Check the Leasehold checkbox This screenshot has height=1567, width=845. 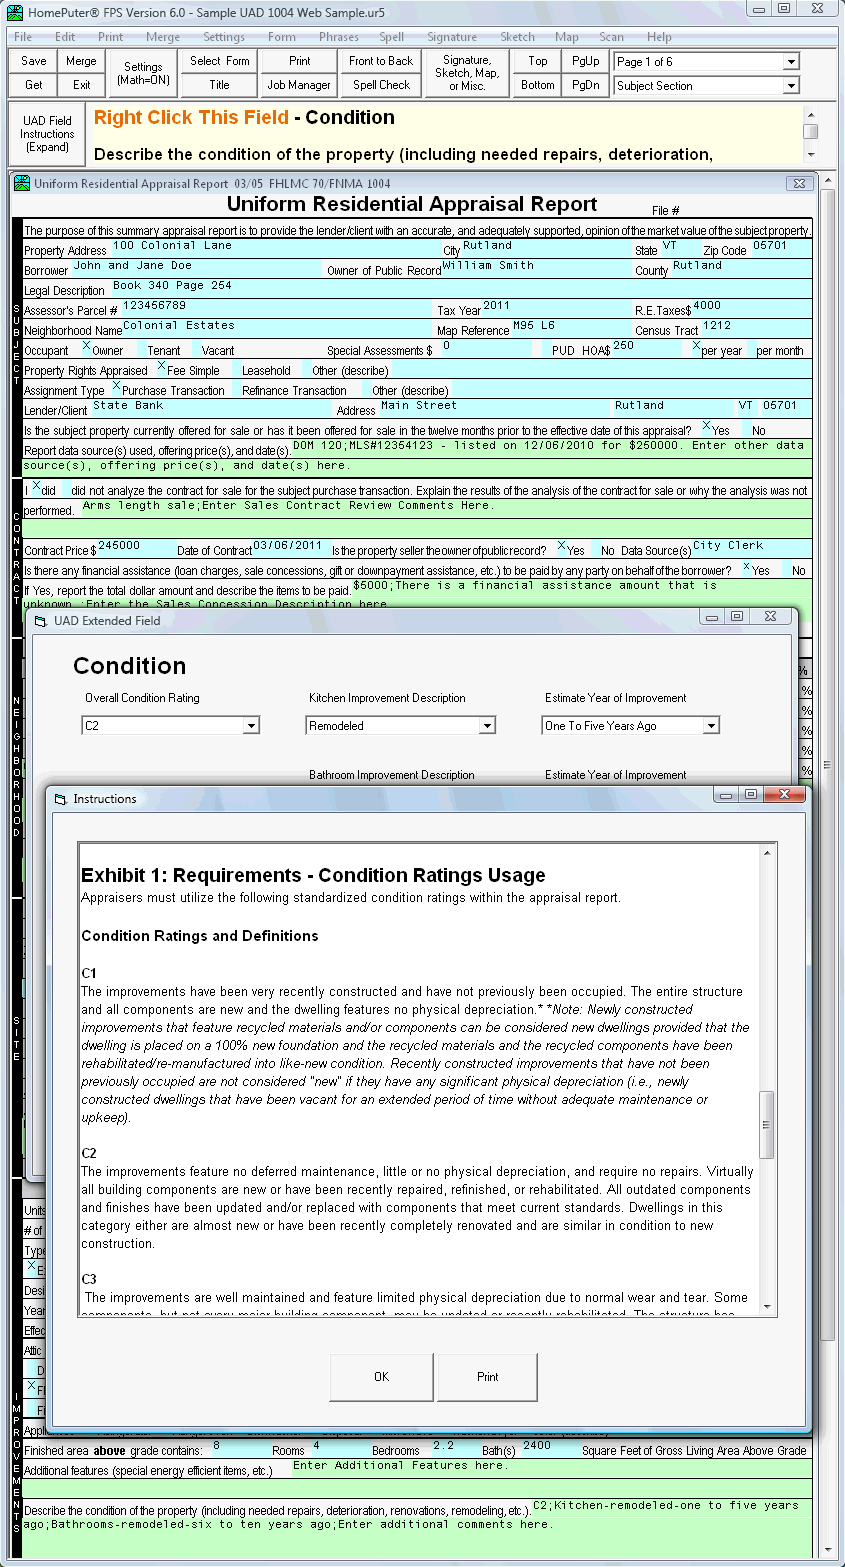tap(235, 367)
